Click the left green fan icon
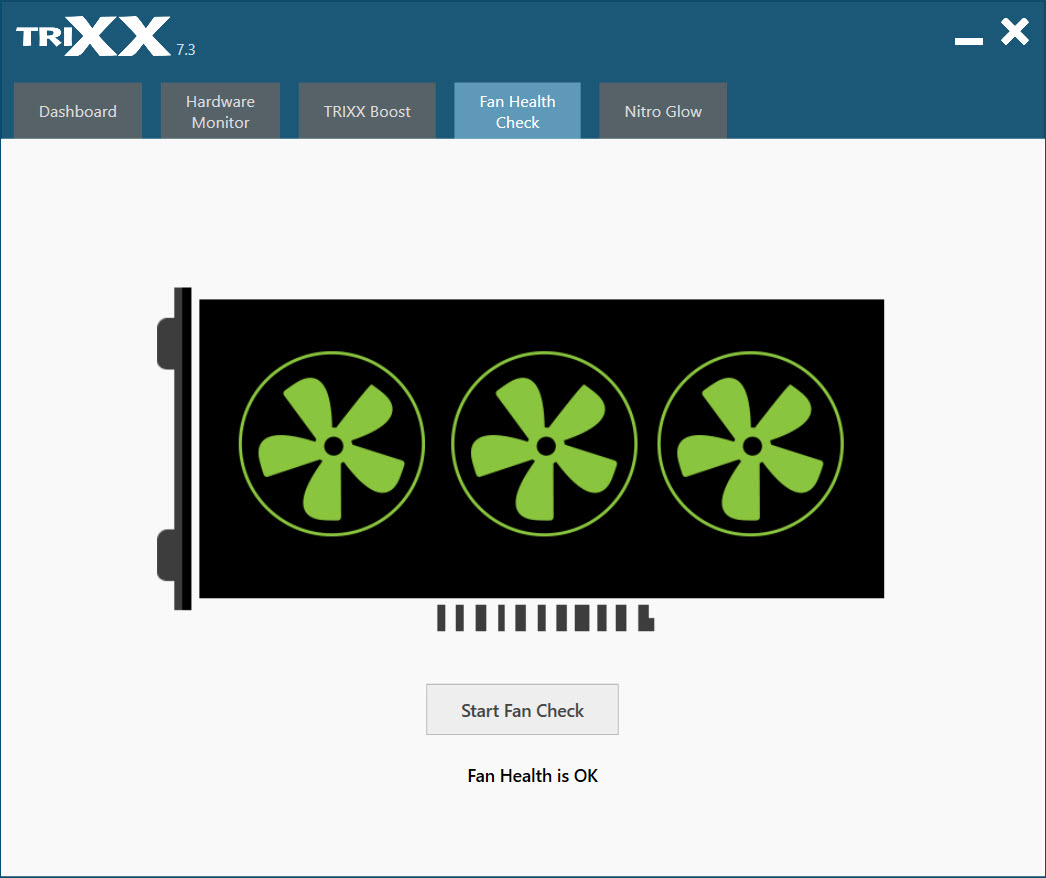1046x878 pixels. (x=332, y=444)
